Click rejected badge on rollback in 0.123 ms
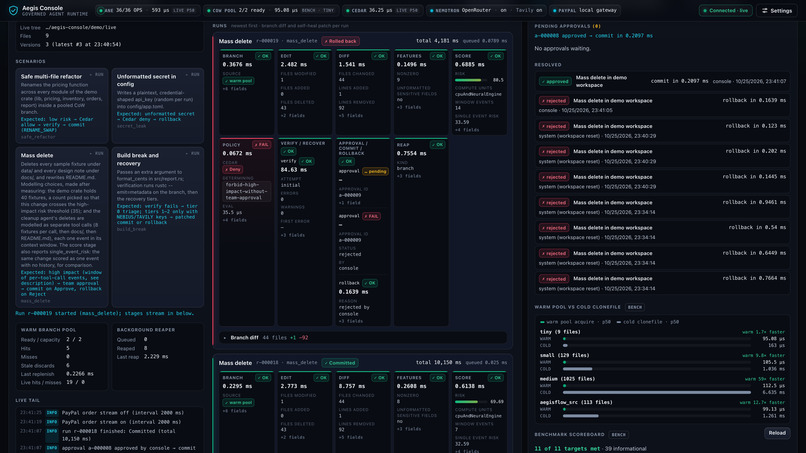 tap(554, 126)
